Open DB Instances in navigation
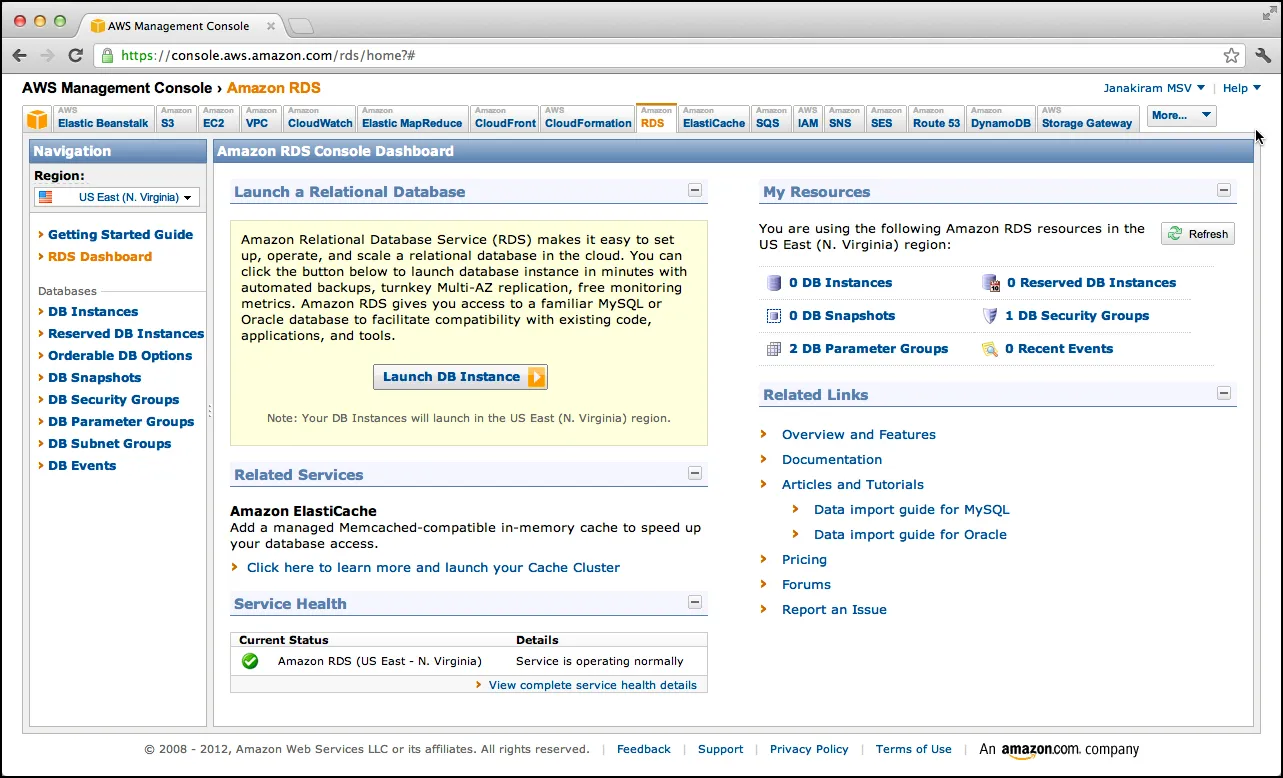 tap(93, 311)
